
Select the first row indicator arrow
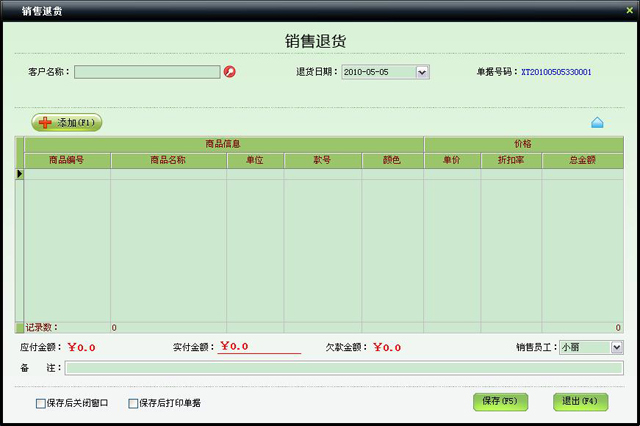click(x=19, y=174)
